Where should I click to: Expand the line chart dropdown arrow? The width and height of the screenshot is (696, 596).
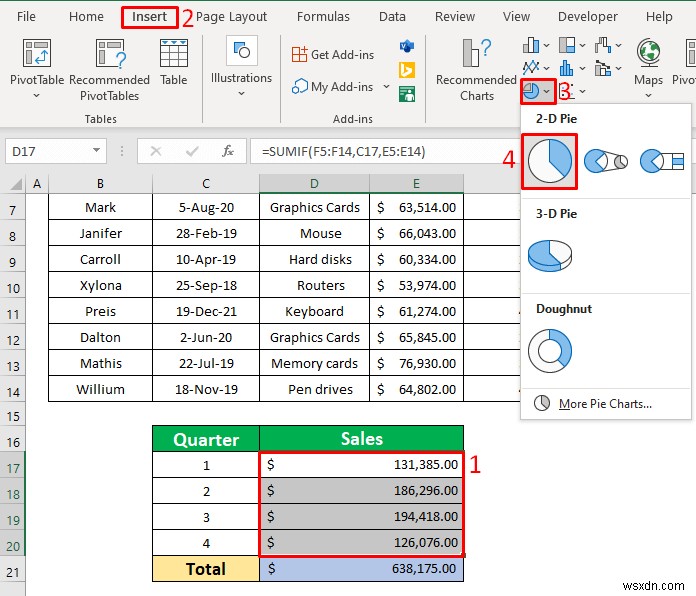point(546,68)
